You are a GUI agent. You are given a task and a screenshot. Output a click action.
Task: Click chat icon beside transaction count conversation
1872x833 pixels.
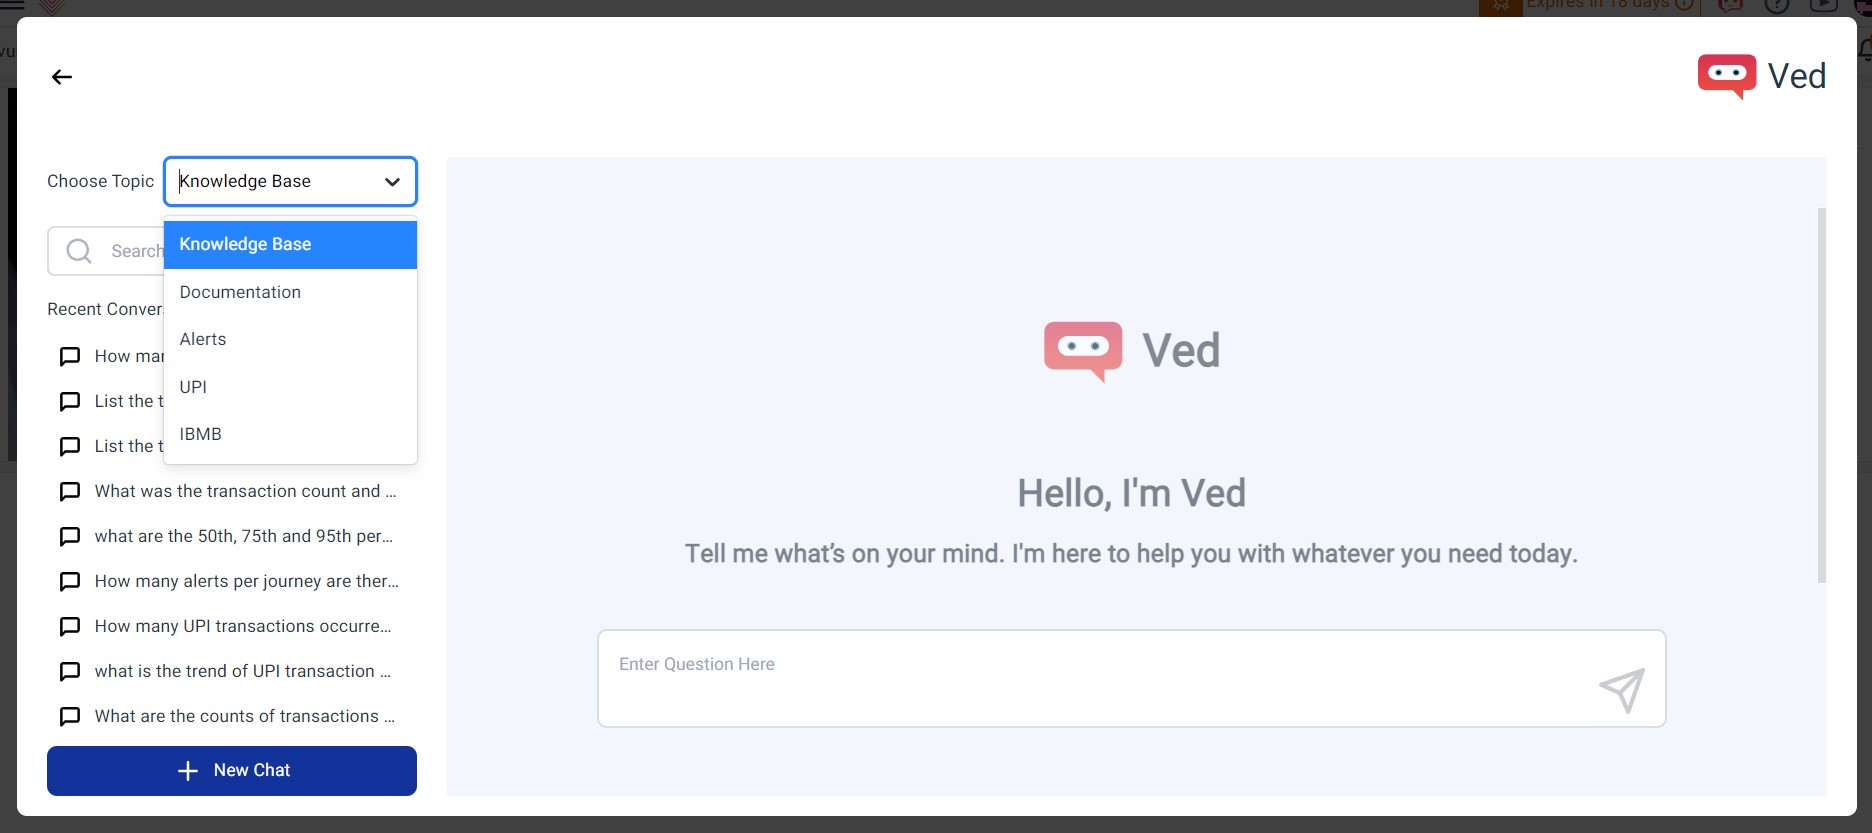pyautogui.click(x=70, y=492)
